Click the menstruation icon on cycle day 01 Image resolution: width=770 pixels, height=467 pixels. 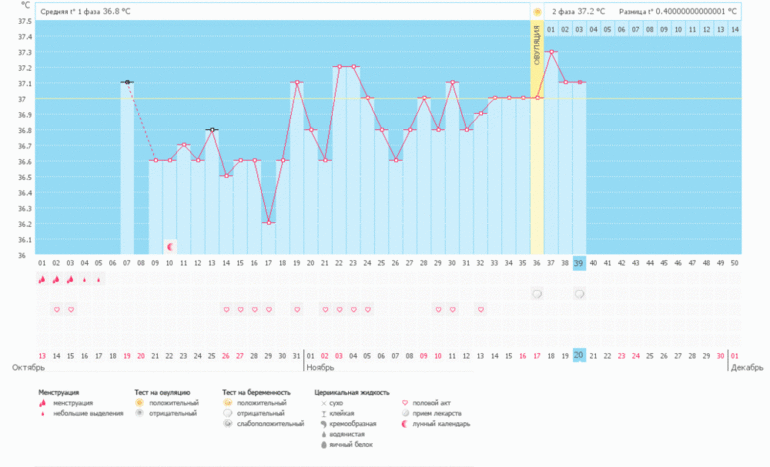42,281
